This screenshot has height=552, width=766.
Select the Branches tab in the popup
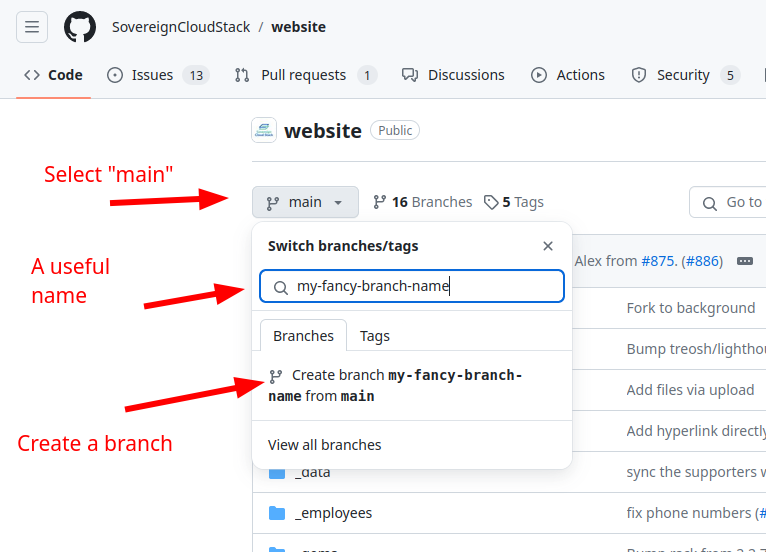point(303,336)
